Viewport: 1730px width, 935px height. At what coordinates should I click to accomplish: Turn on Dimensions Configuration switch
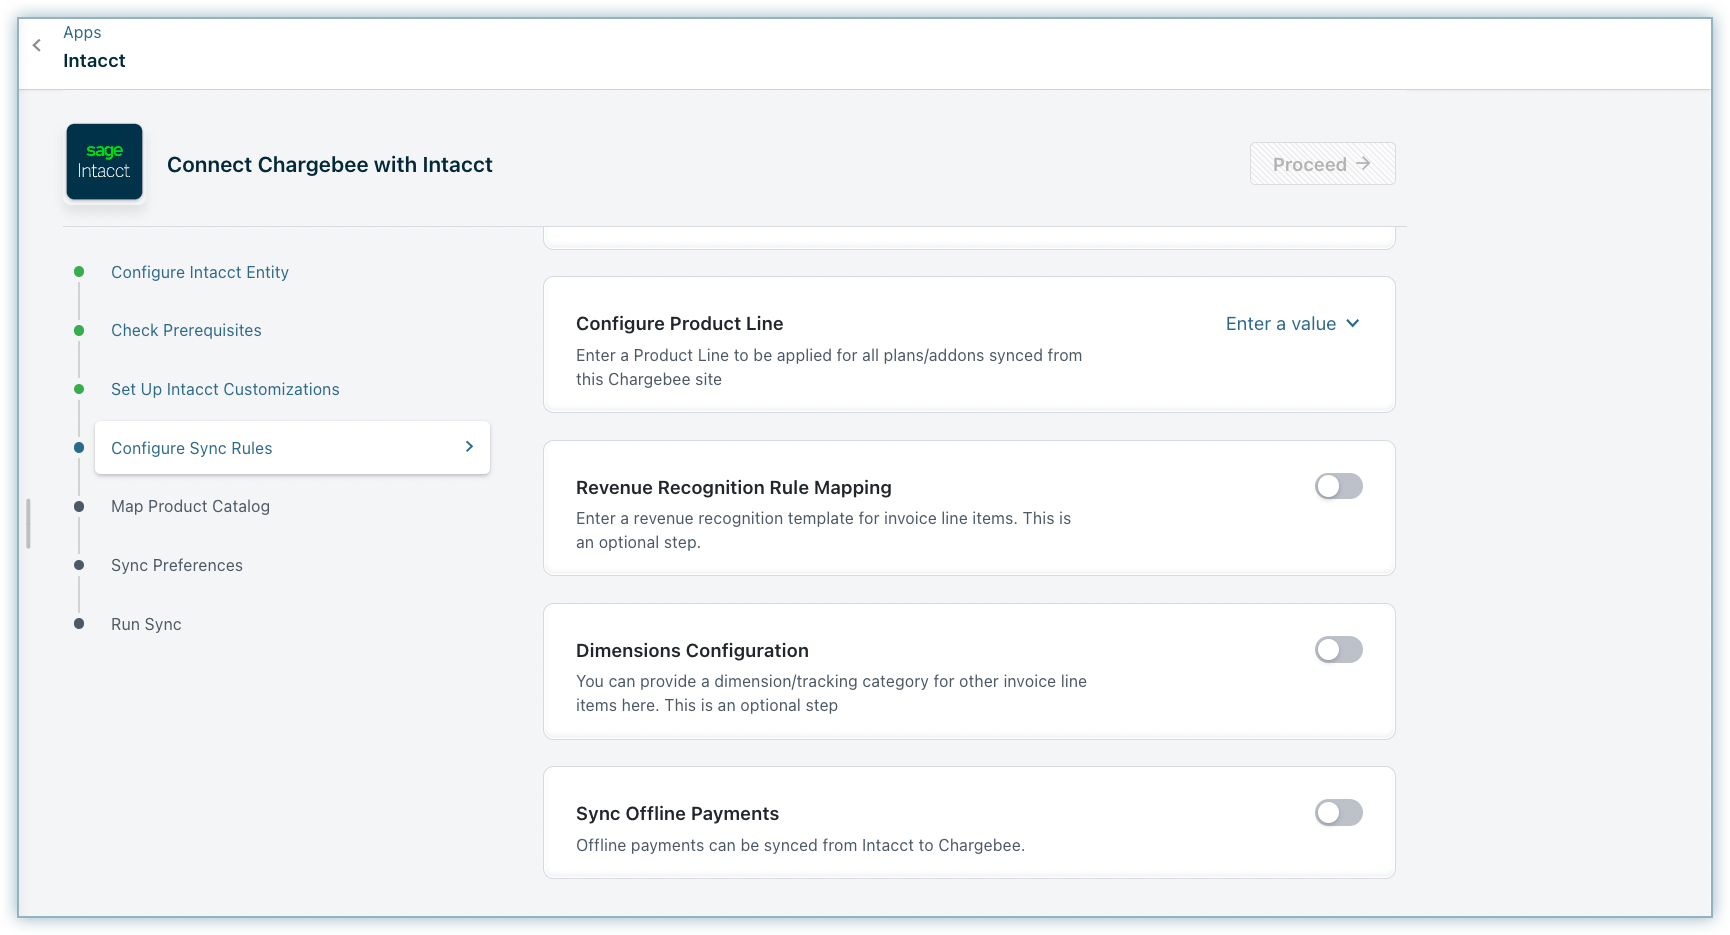[x=1338, y=650]
